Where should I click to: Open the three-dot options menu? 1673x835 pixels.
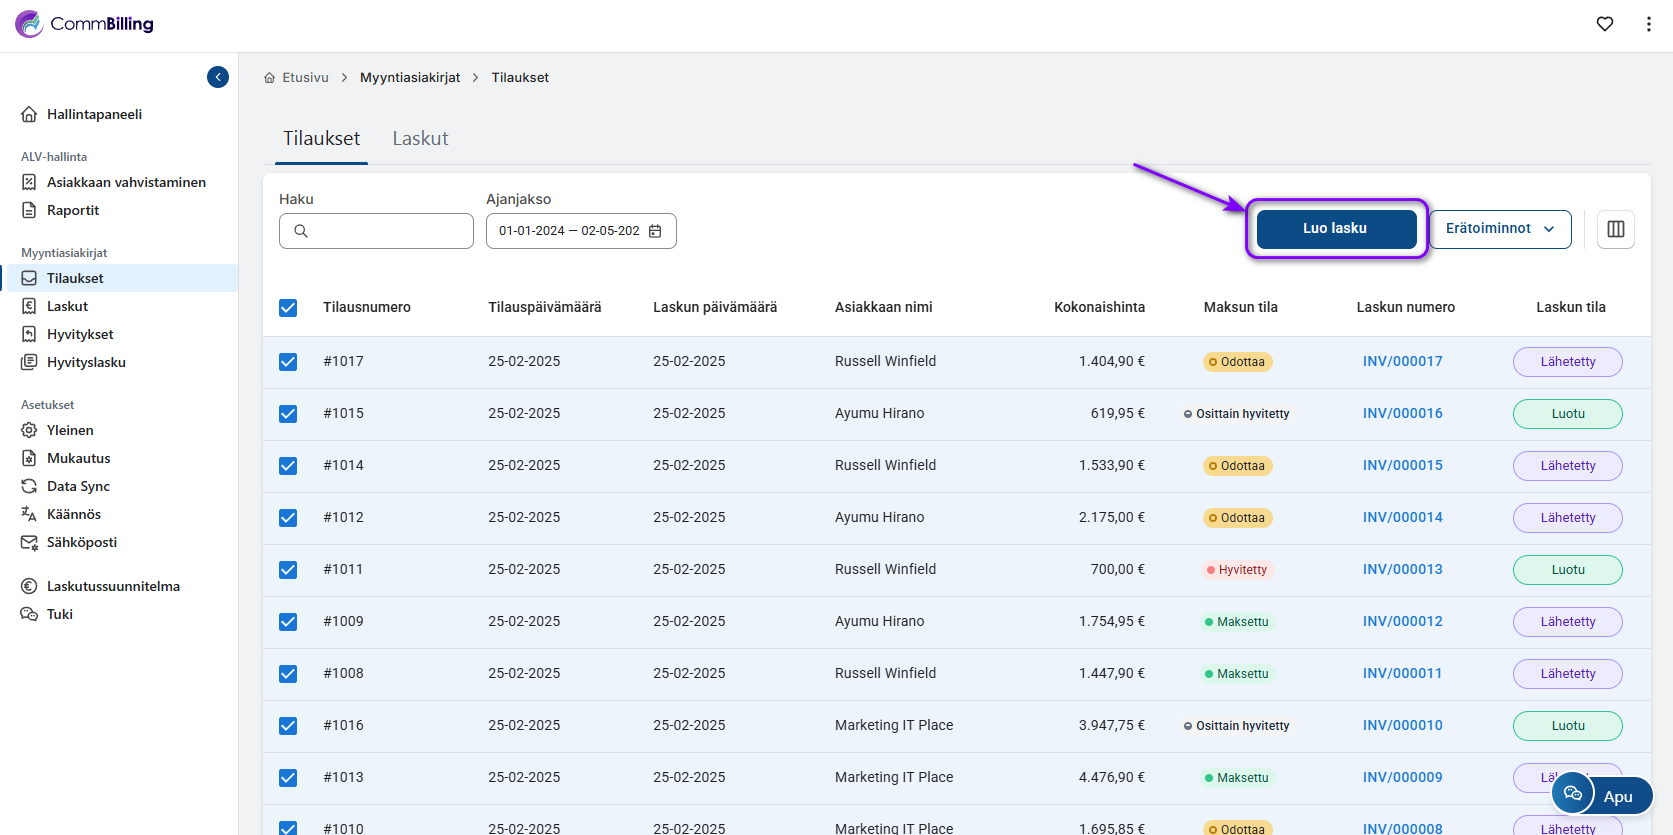(1649, 24)
